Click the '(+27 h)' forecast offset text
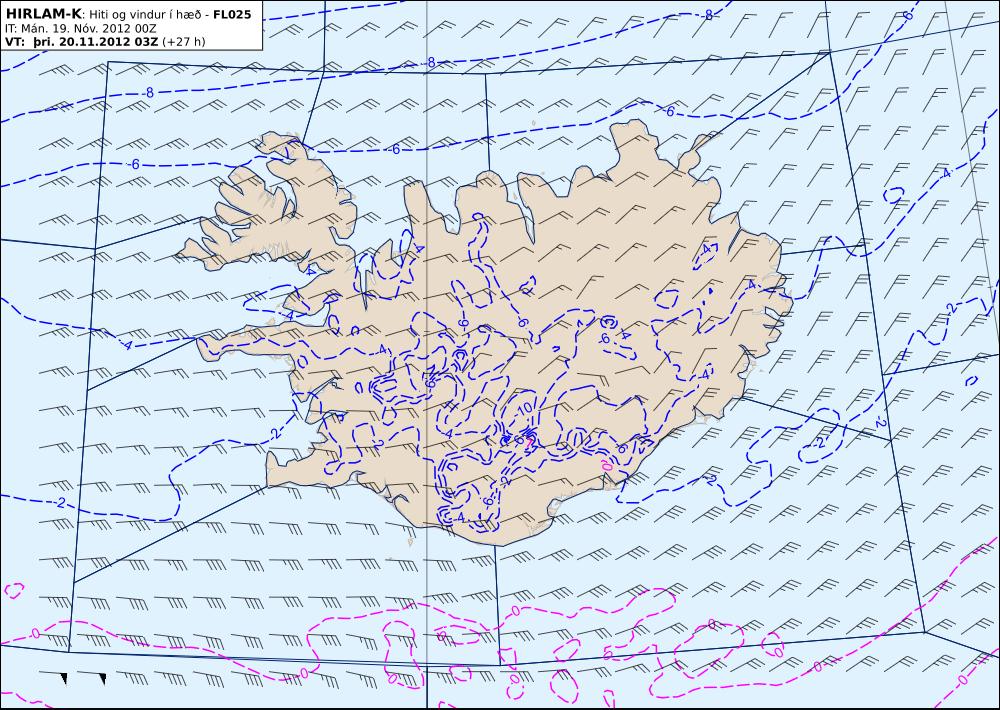The height and width of the screenshot is (710, 1000). click(184, 42)
